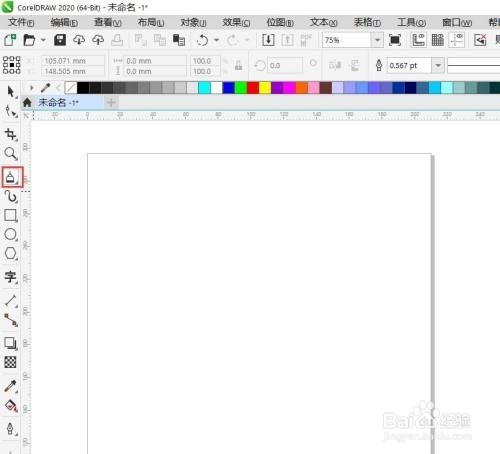Screen dimensions: 500x454
Task: Open the 表格 menu
Action: click(367, 22)
